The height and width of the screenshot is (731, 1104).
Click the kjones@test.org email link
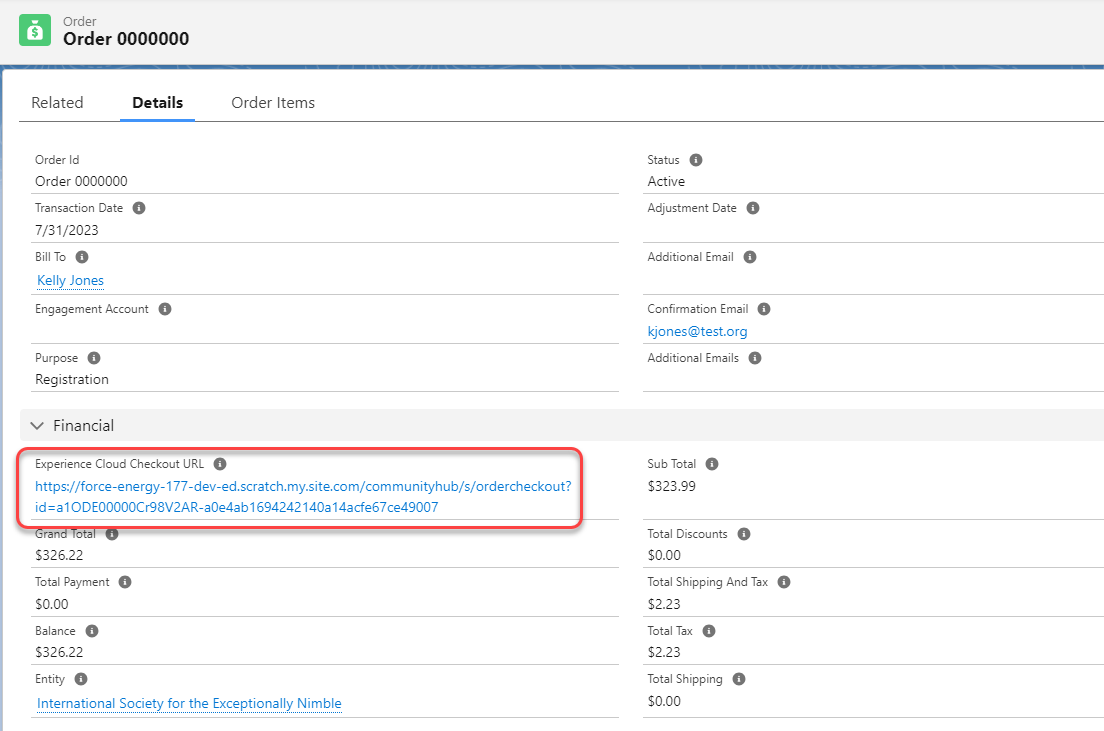pyautogui.click(x=697, y=331)
